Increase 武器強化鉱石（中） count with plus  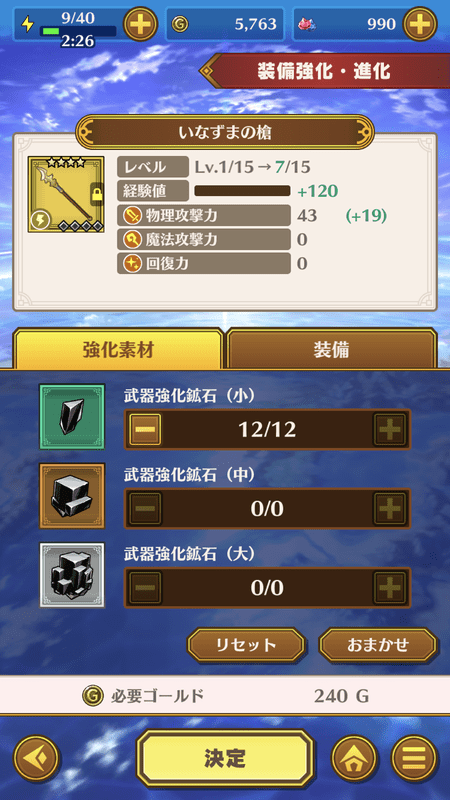pos(390,509)
